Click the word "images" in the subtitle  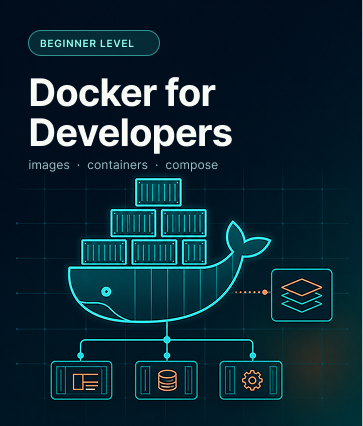(49, 165)
